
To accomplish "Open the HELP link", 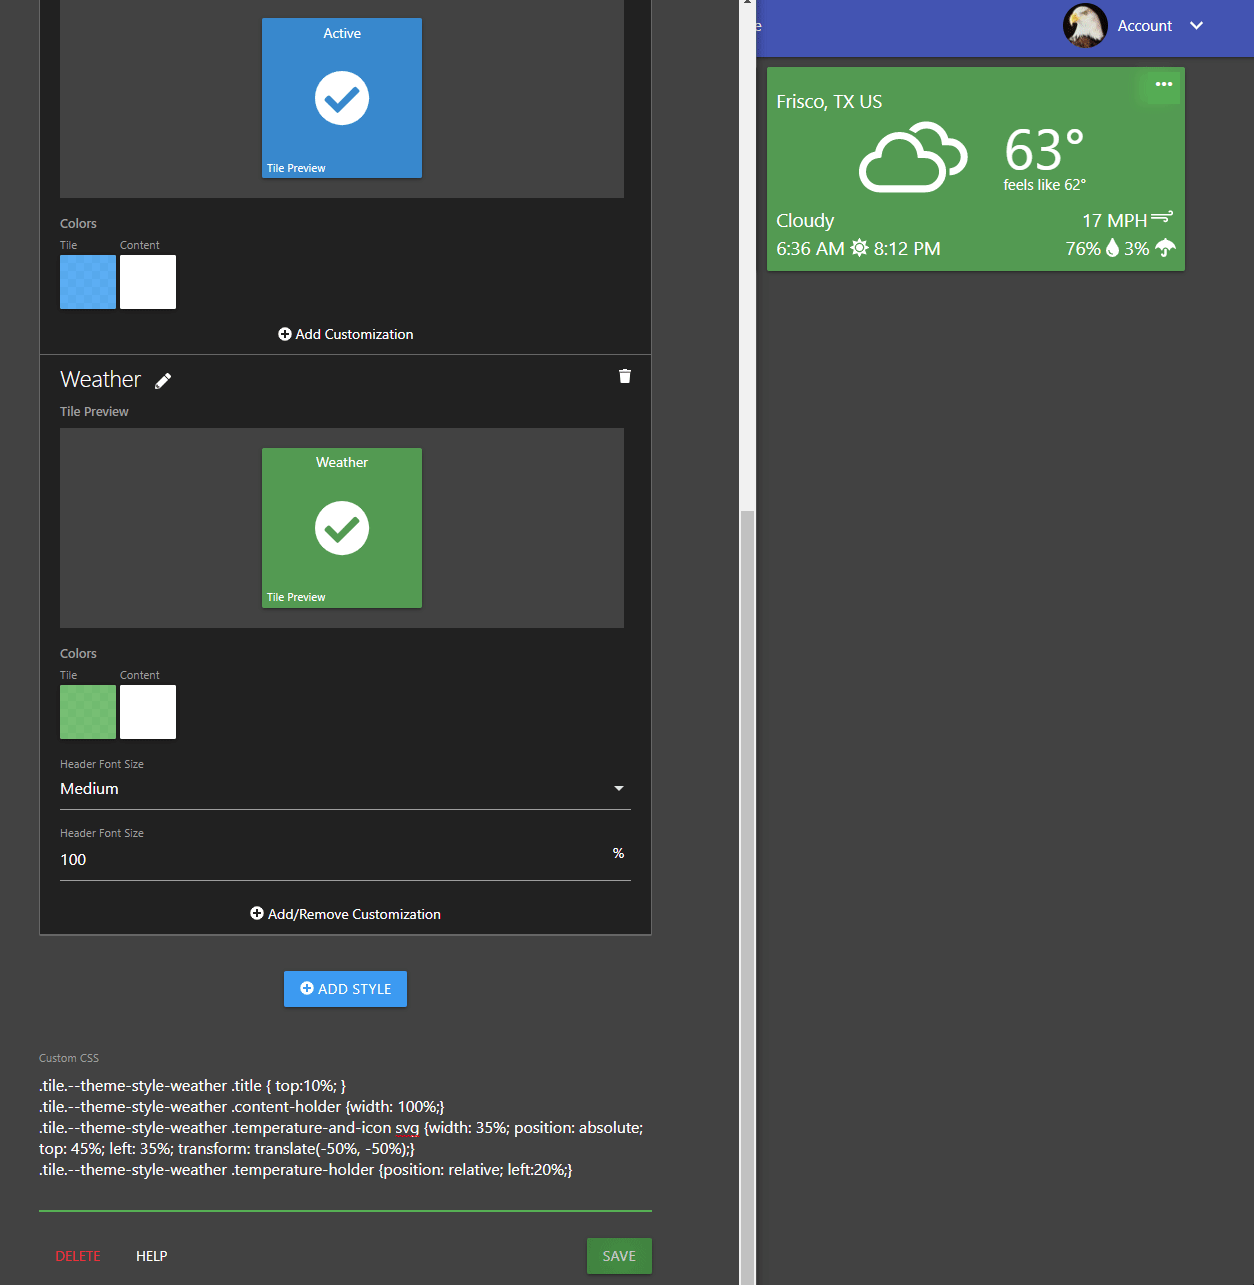I will 152,1256.
